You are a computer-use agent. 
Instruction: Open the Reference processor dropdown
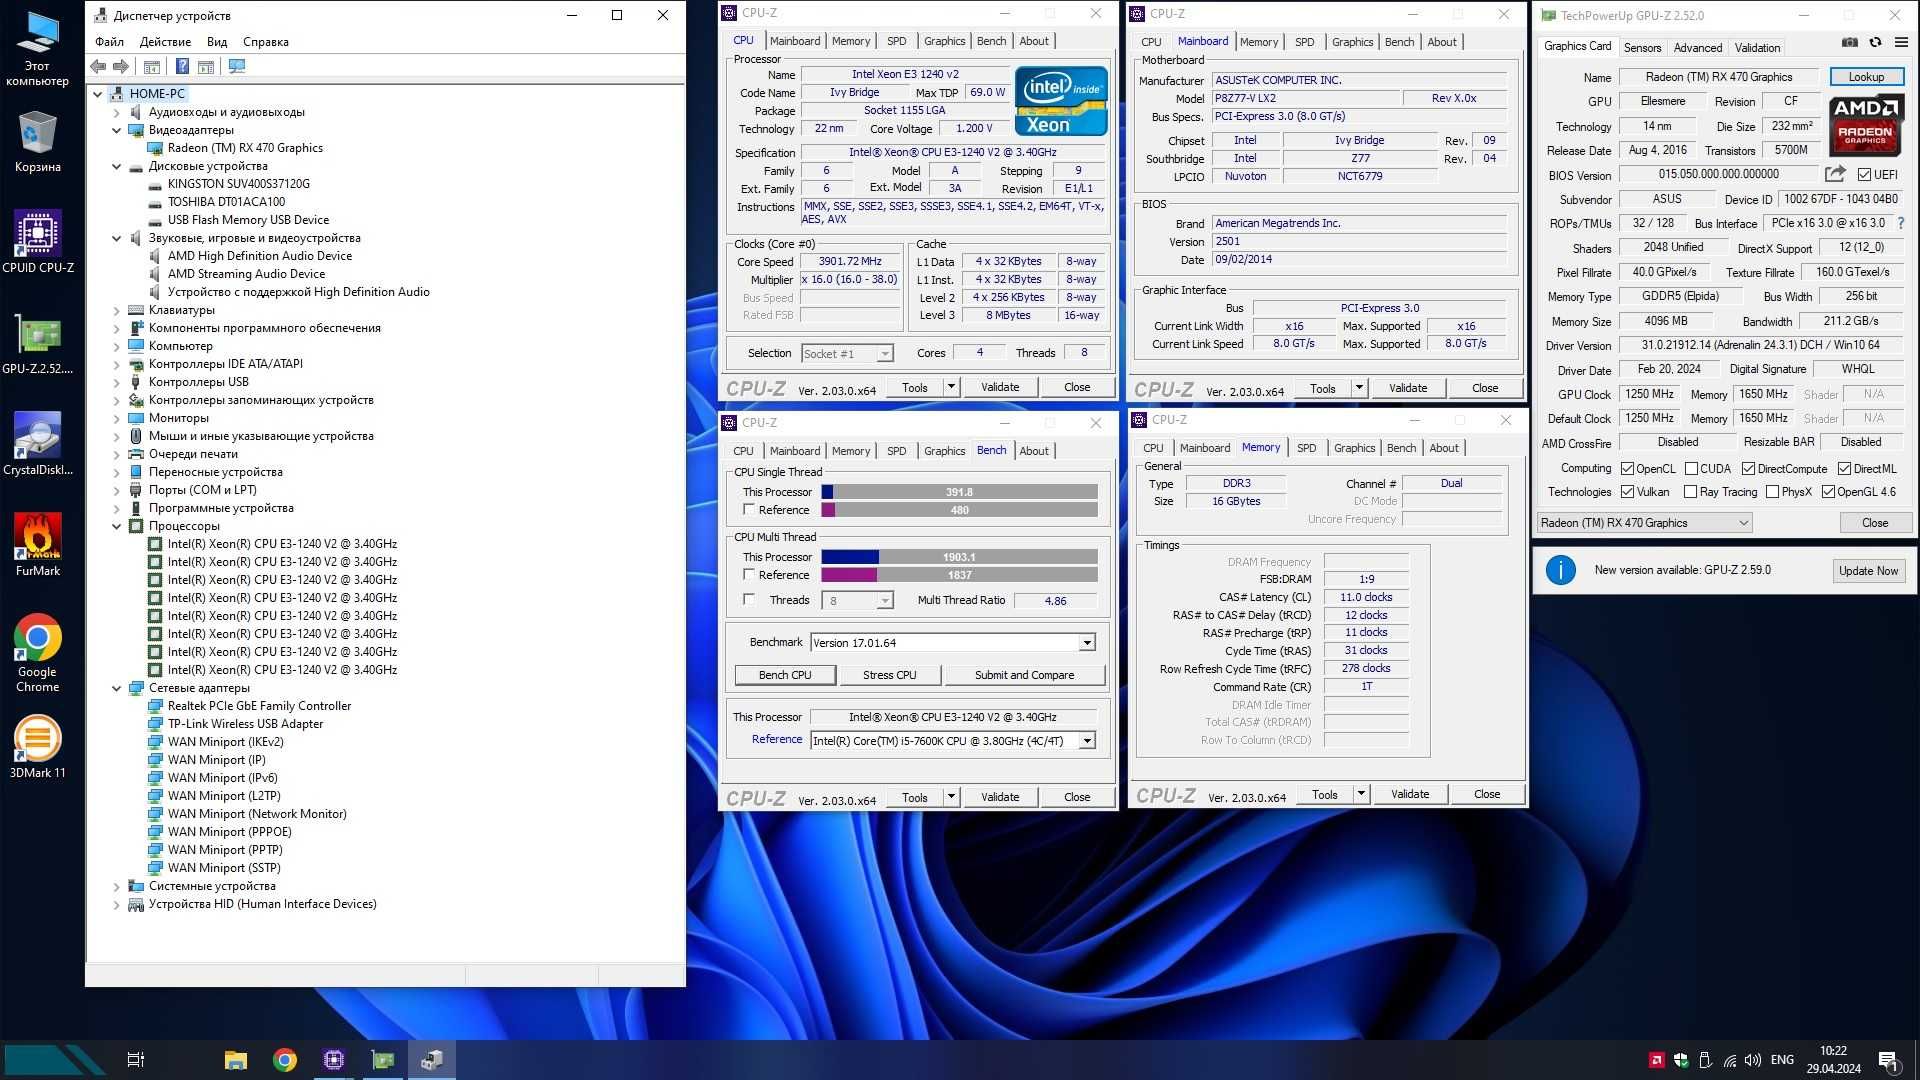coord(1087,741)
